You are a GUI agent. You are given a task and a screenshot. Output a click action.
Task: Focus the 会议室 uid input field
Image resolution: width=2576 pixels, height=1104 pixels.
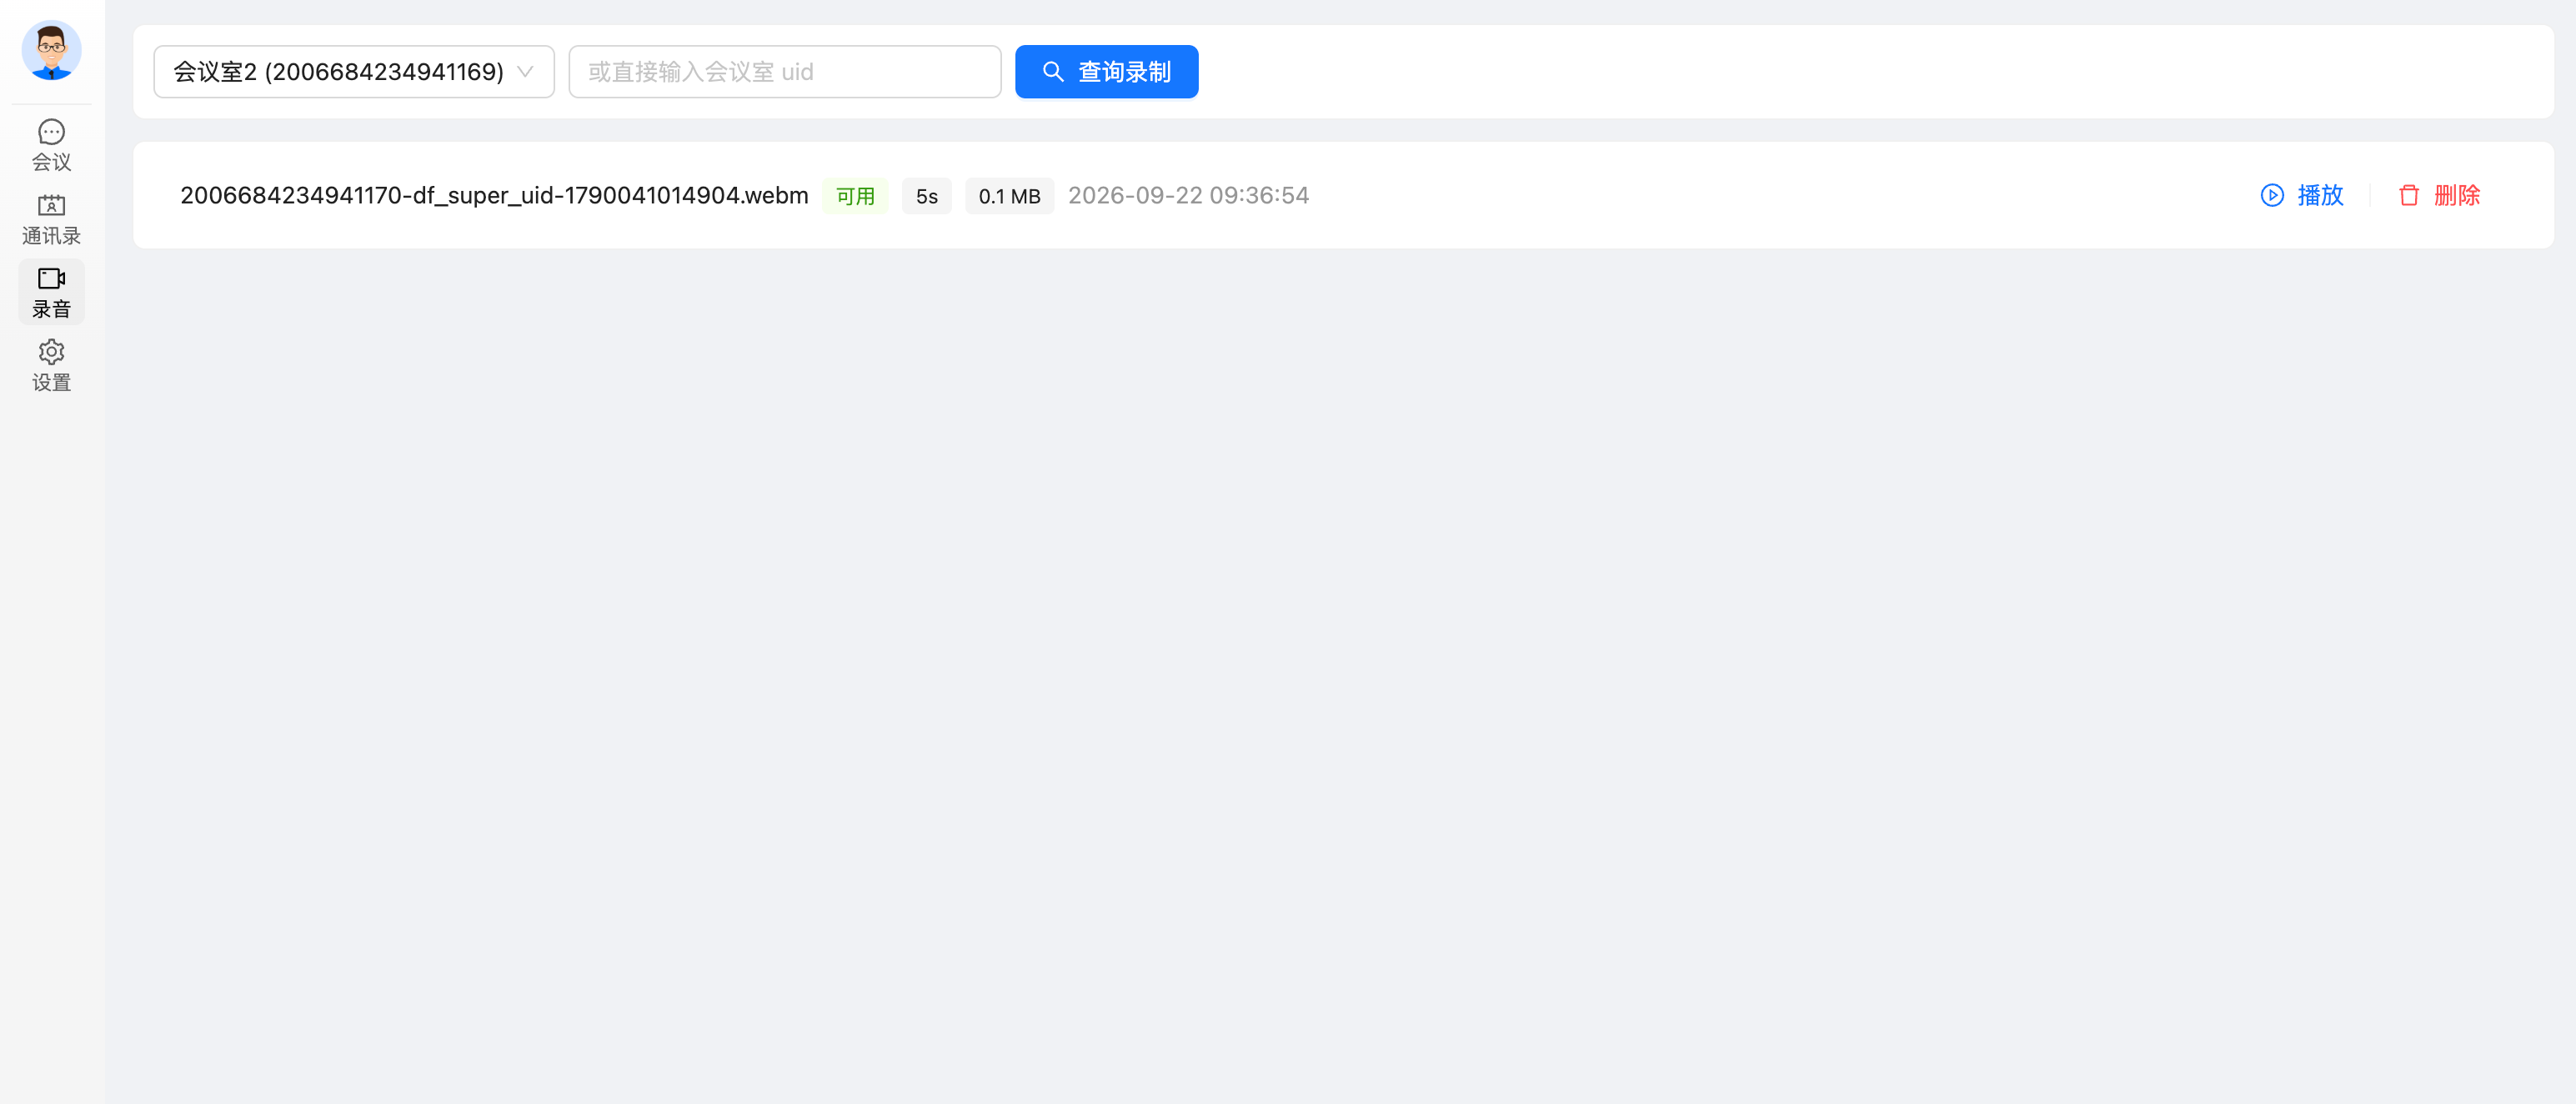click(x=784, y=72)
